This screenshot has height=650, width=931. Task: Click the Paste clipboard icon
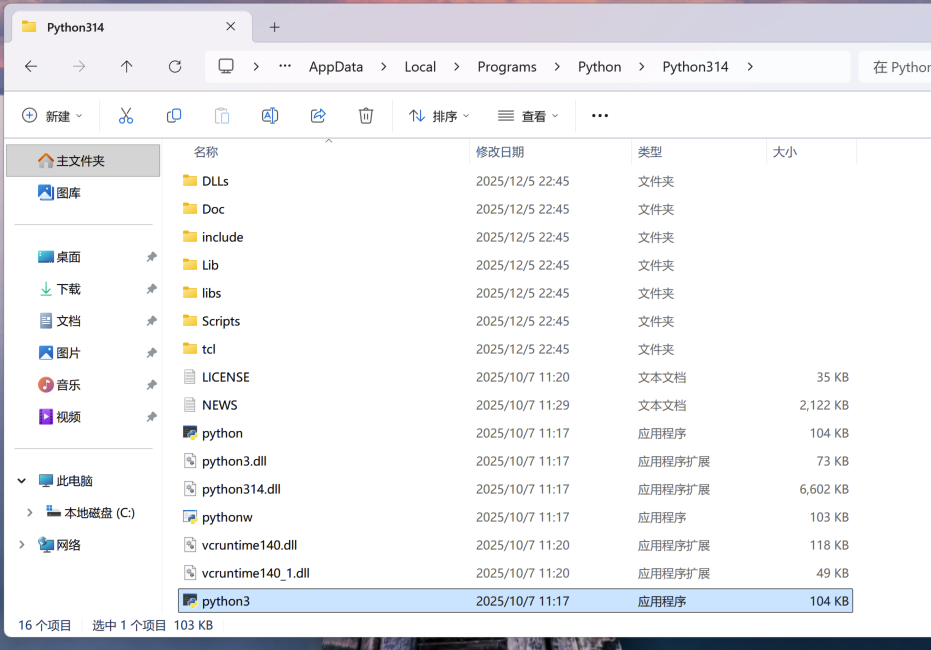coord(222,116)
